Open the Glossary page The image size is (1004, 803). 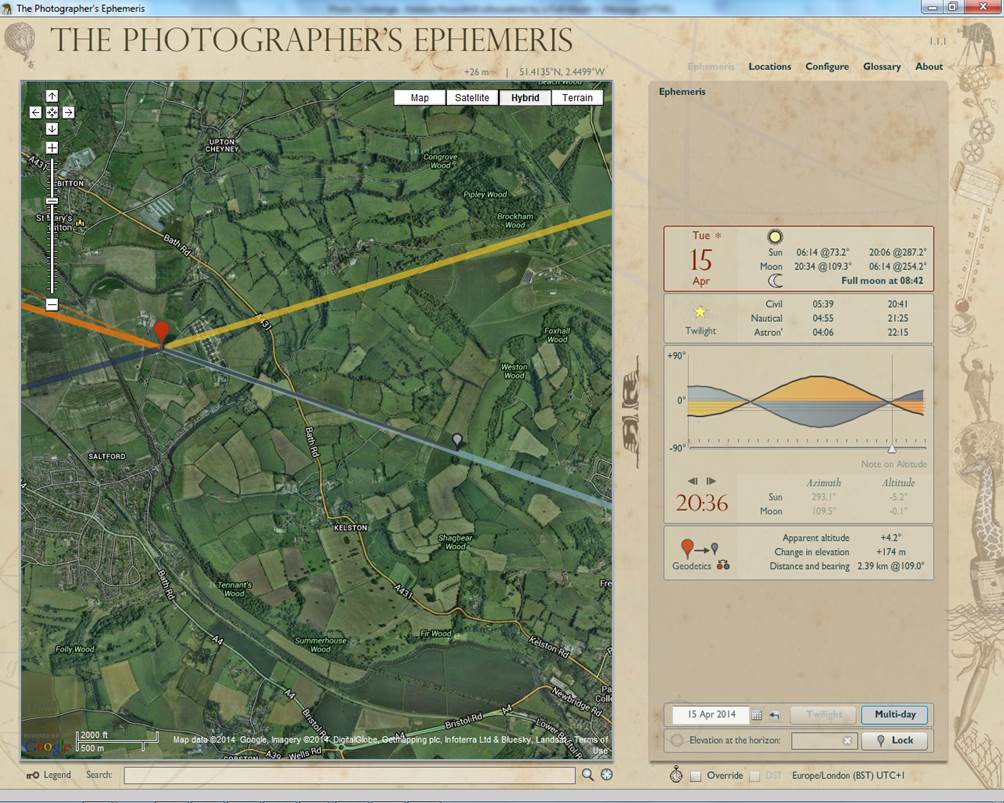pyautogui.click(x=882, y=67)
